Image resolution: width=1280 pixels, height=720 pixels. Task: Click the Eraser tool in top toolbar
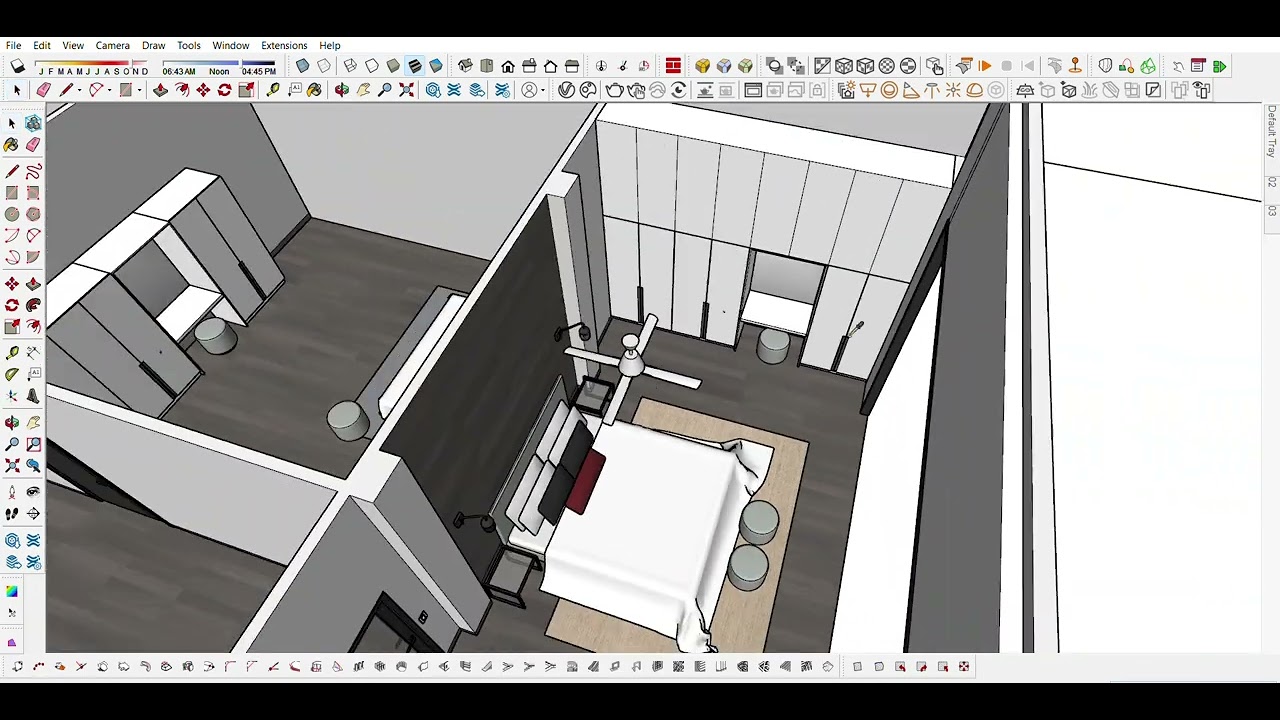pyautogui.click(x=43, y=90)
